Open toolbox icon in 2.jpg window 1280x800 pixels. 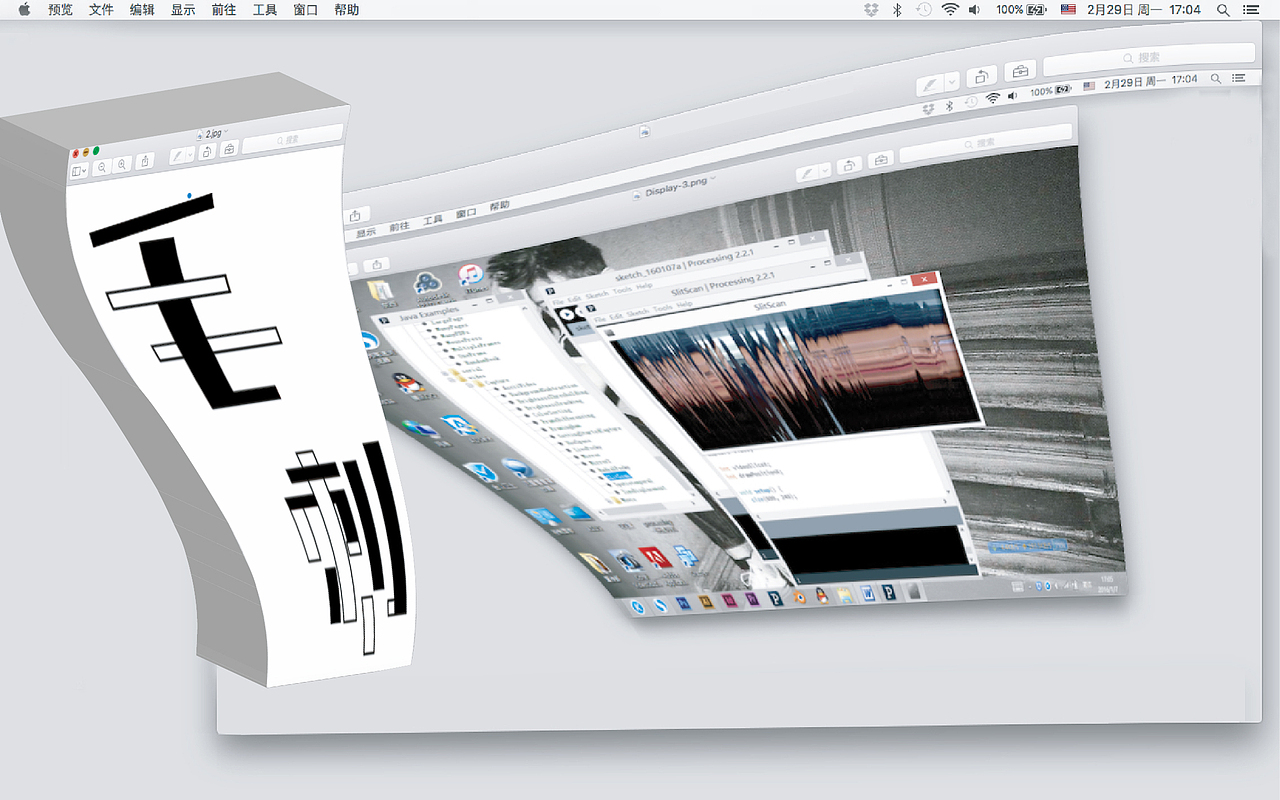[x=229, y=149]
